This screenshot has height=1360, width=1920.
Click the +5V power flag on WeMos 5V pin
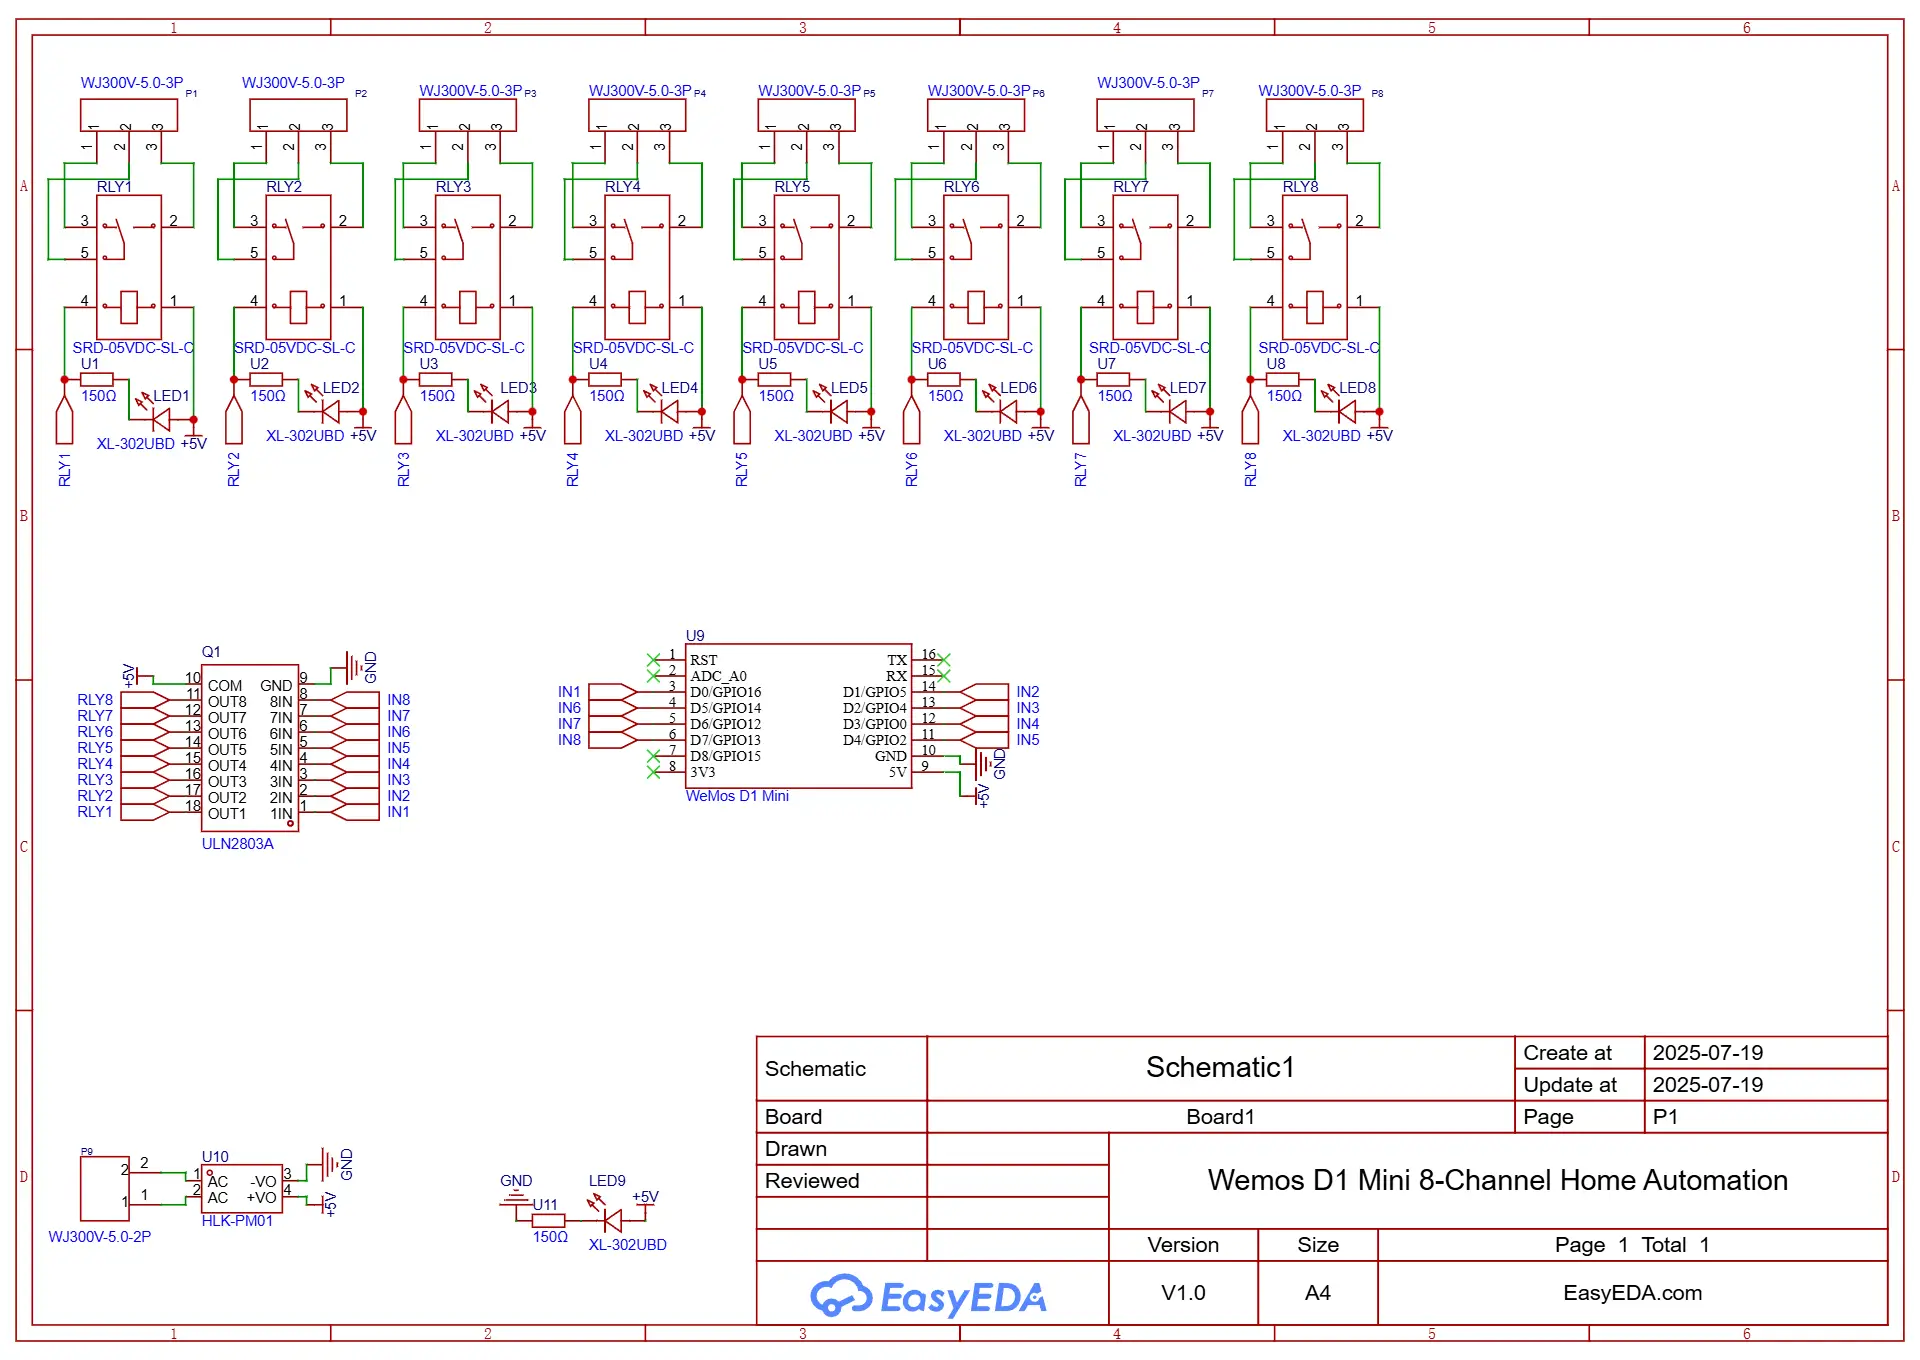point(977,795)
